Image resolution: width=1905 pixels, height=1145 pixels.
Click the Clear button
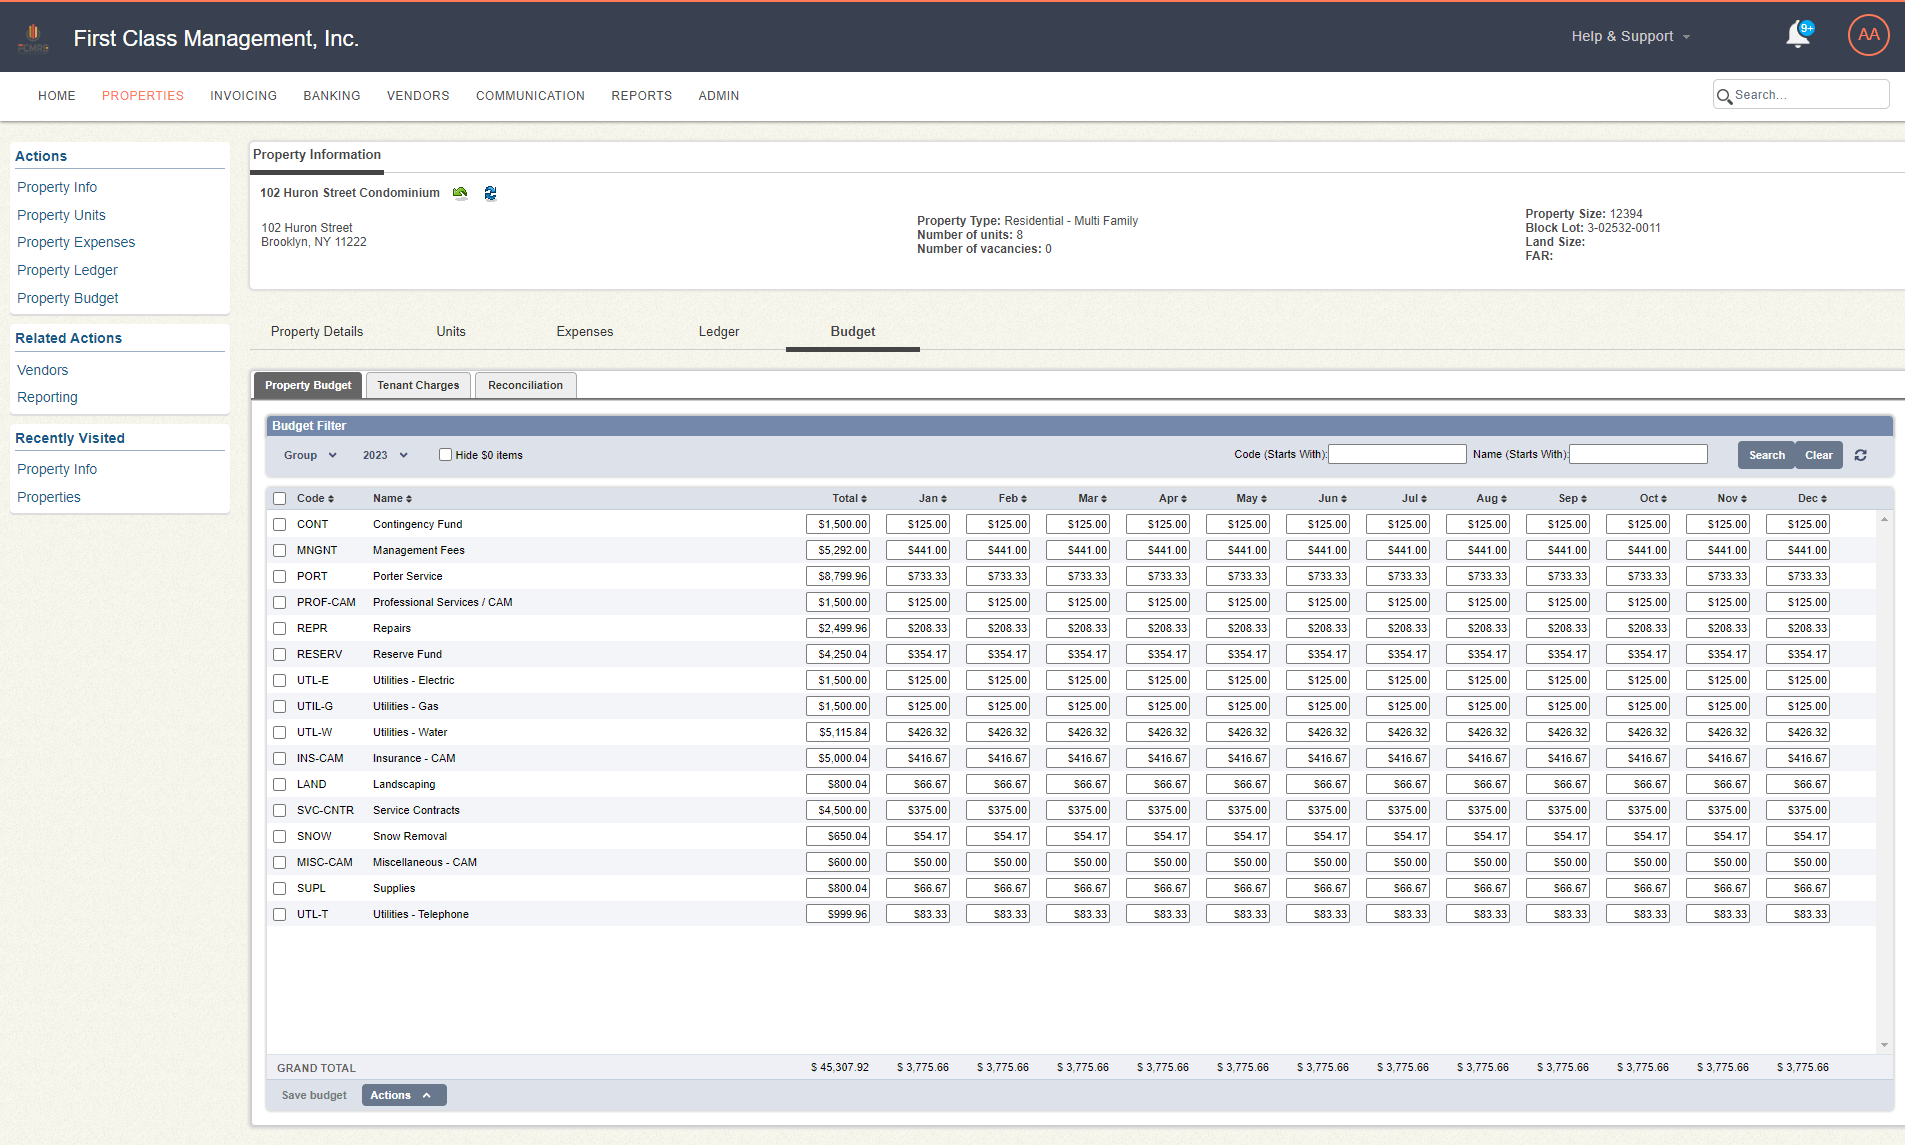coord(1818,455)
